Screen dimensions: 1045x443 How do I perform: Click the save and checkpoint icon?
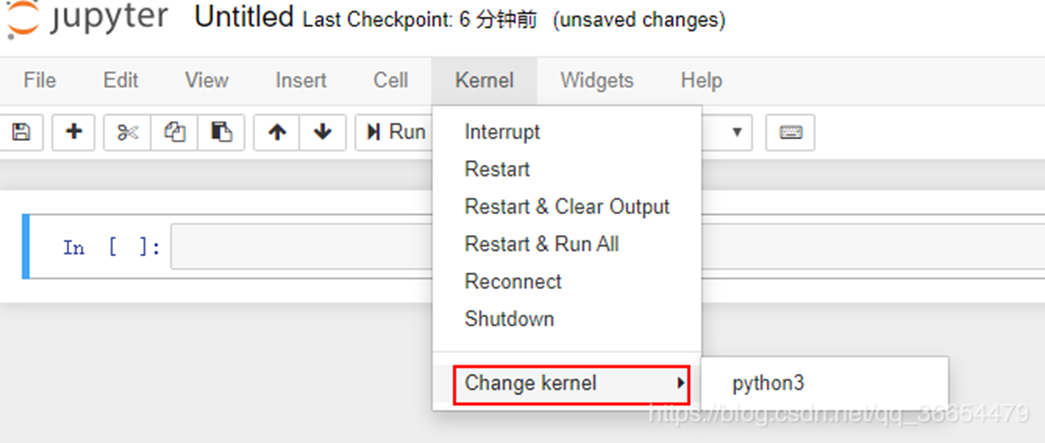point(21,133)
